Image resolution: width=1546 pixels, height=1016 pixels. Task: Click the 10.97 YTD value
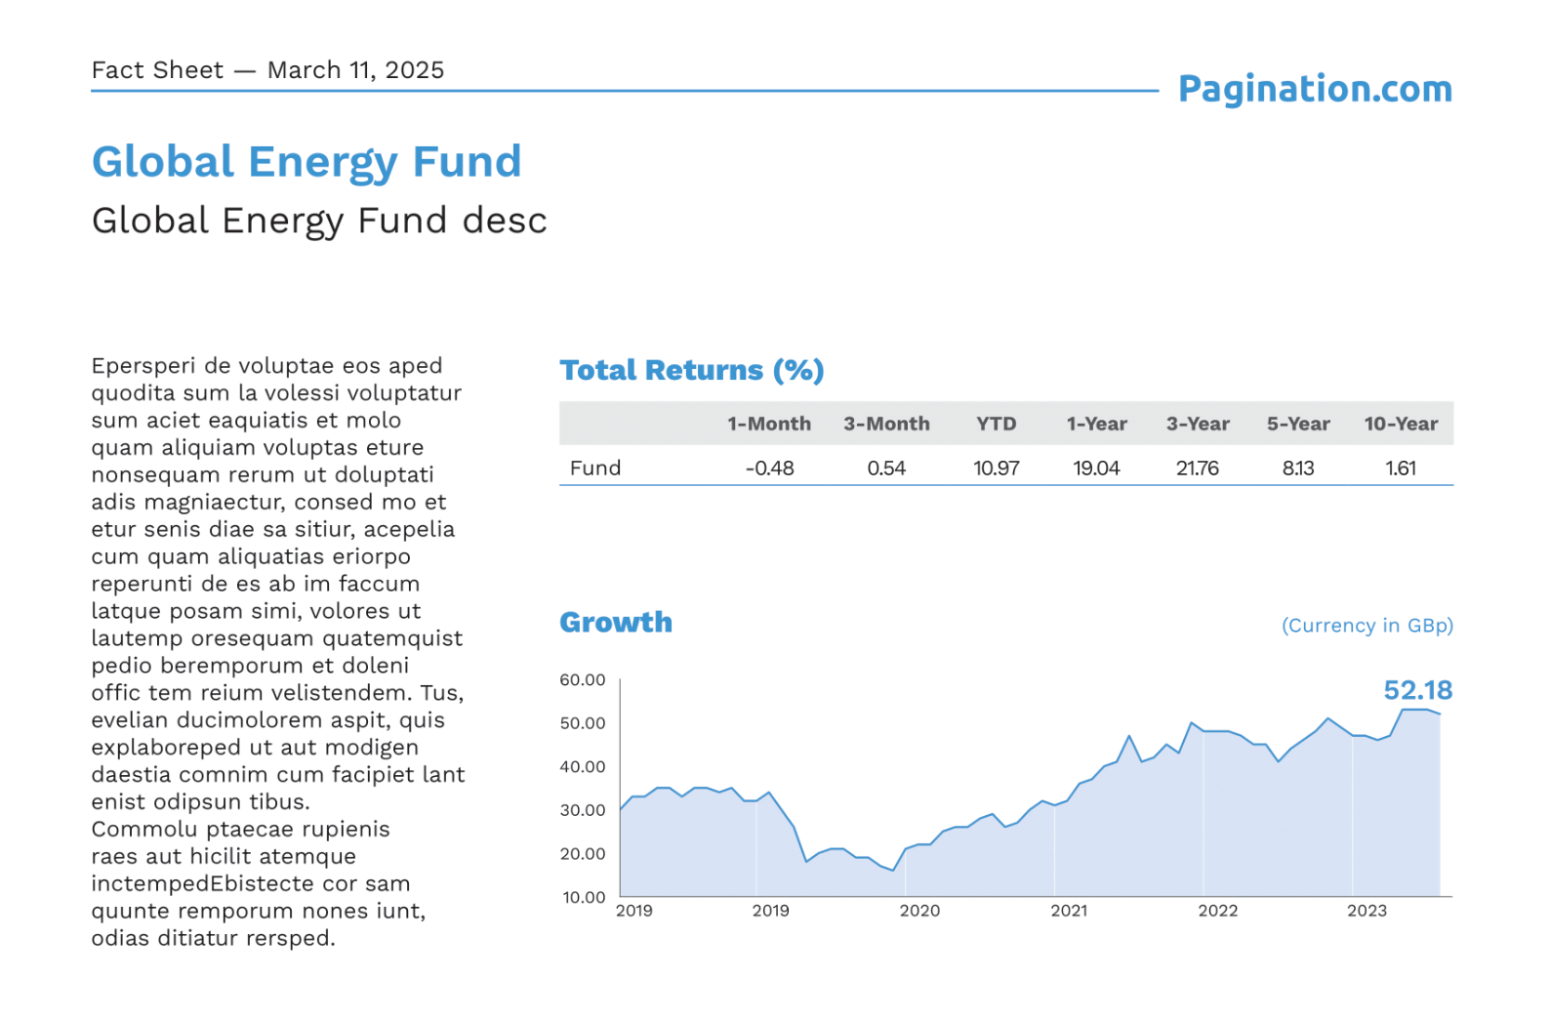(x=996, y=468)
